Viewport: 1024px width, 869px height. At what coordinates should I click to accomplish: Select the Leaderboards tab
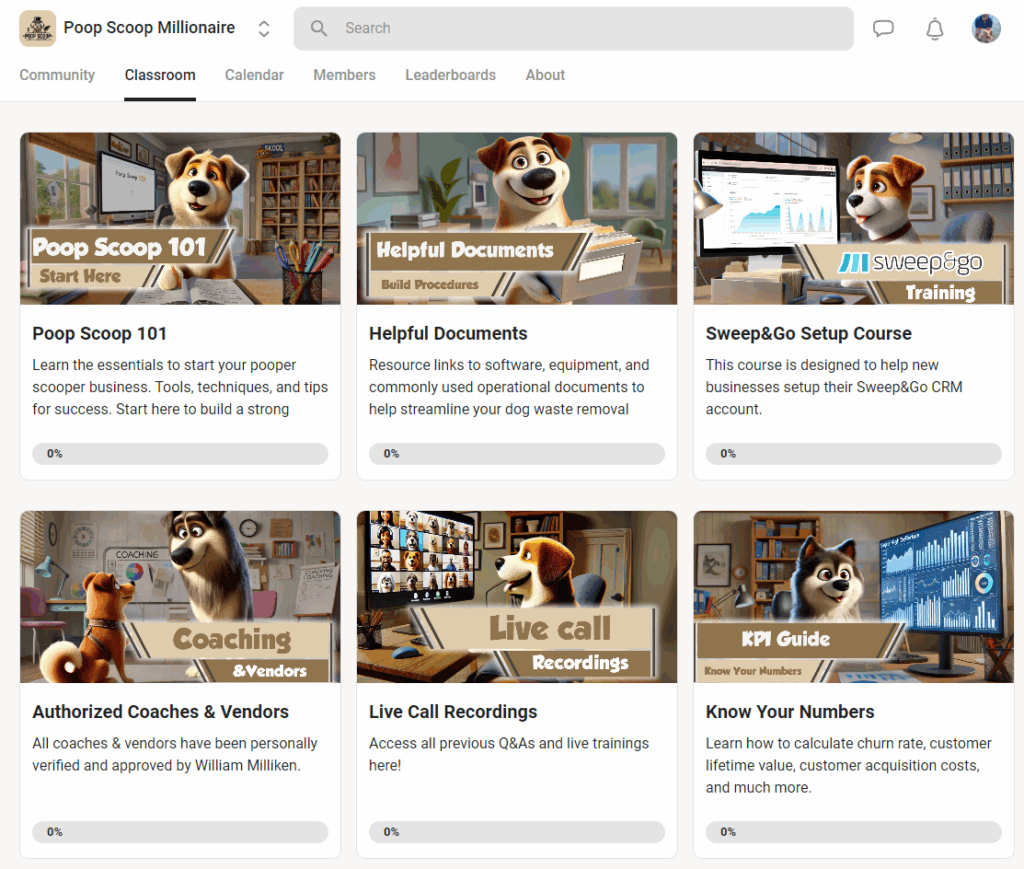[x=450, y=75]
